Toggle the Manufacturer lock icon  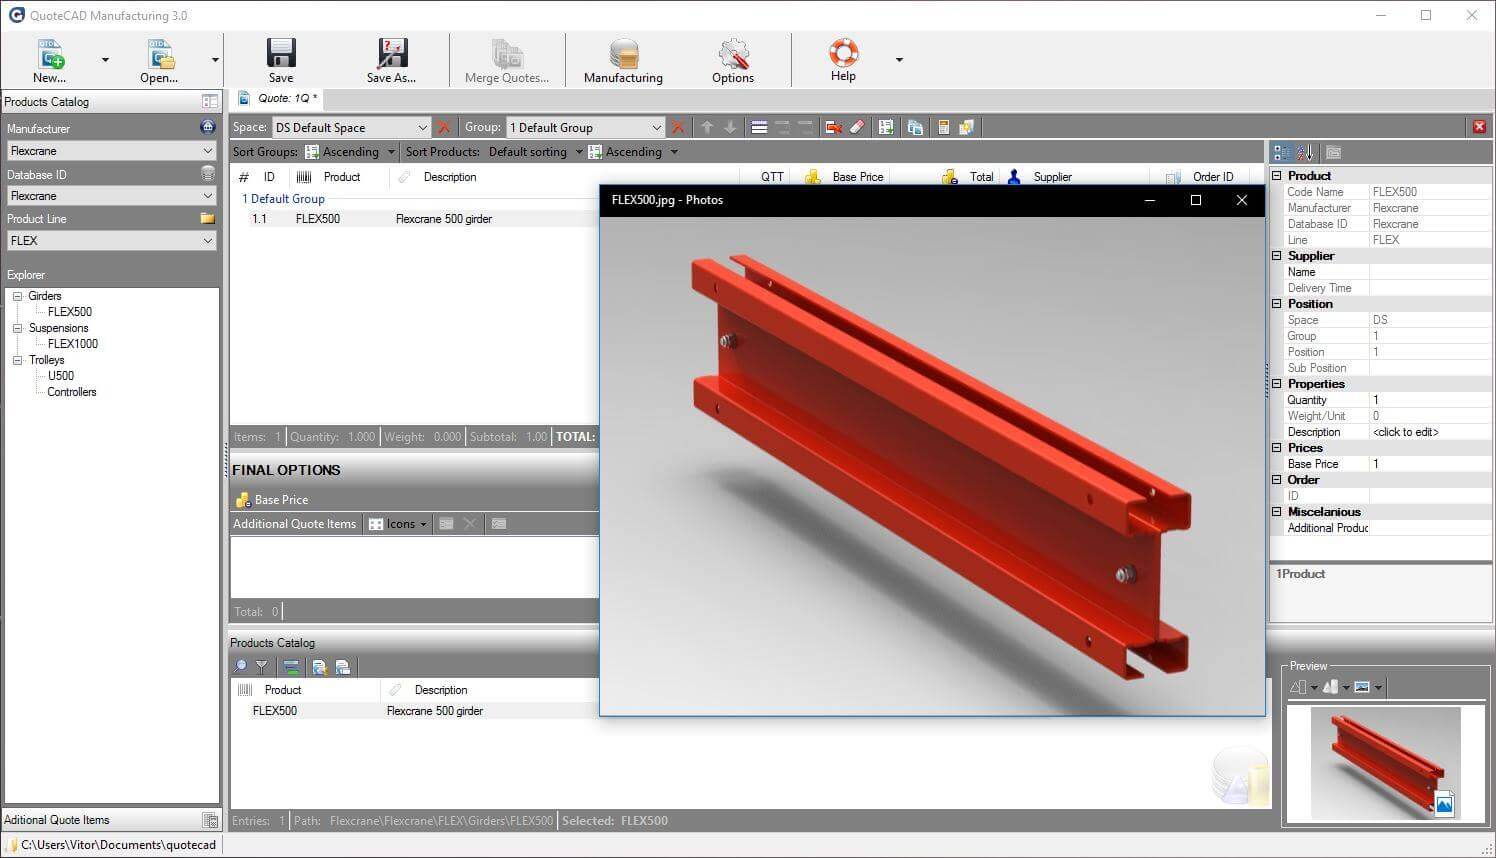click(207, 127)
